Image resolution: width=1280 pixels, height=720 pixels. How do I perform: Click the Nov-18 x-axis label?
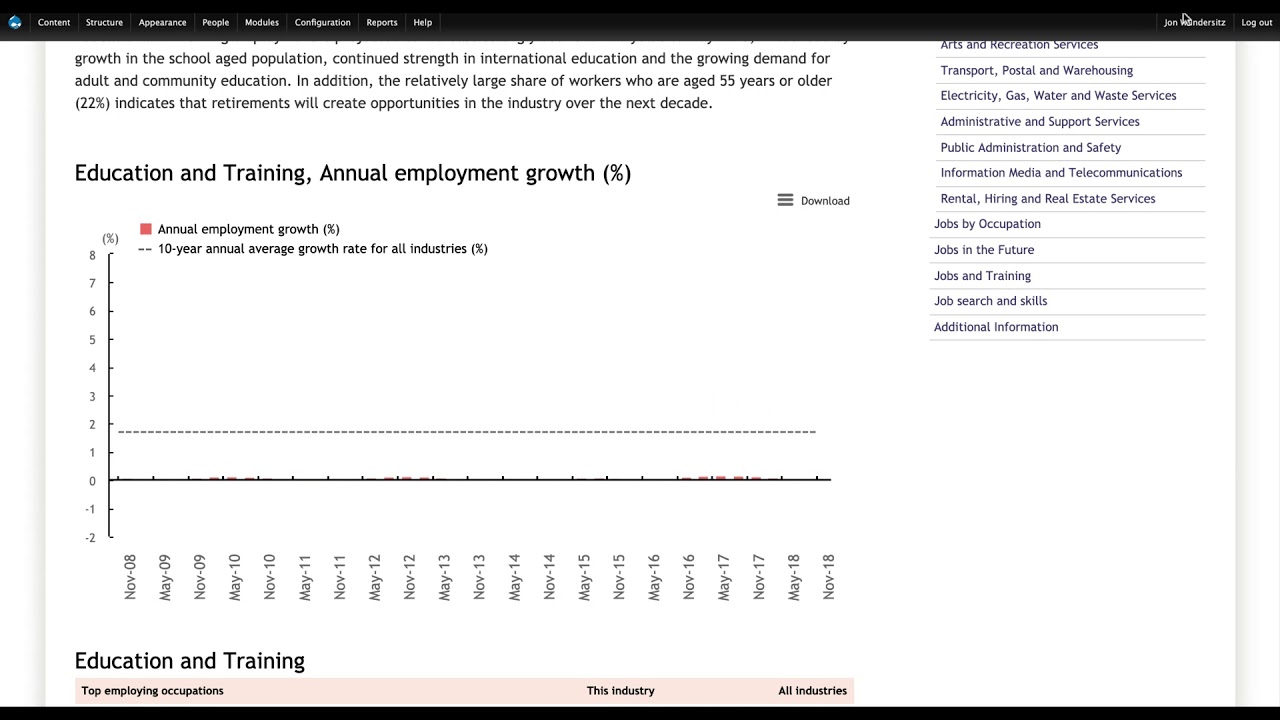tap(828, 577)
